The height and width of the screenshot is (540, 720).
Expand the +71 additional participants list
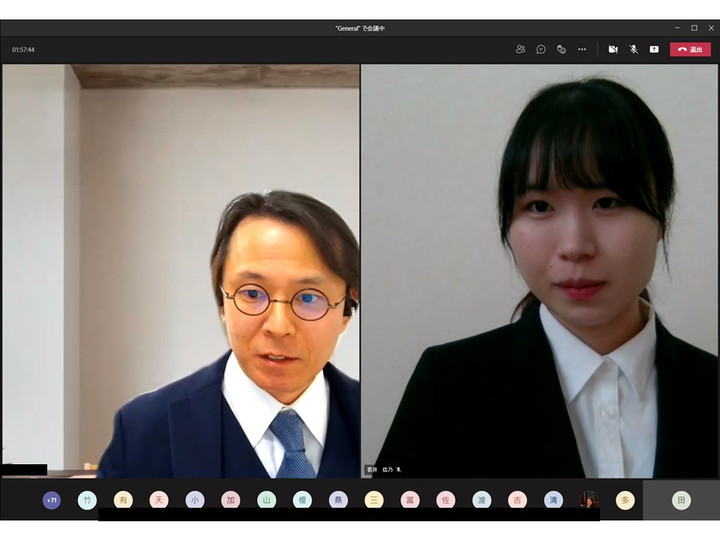point(52,500)
